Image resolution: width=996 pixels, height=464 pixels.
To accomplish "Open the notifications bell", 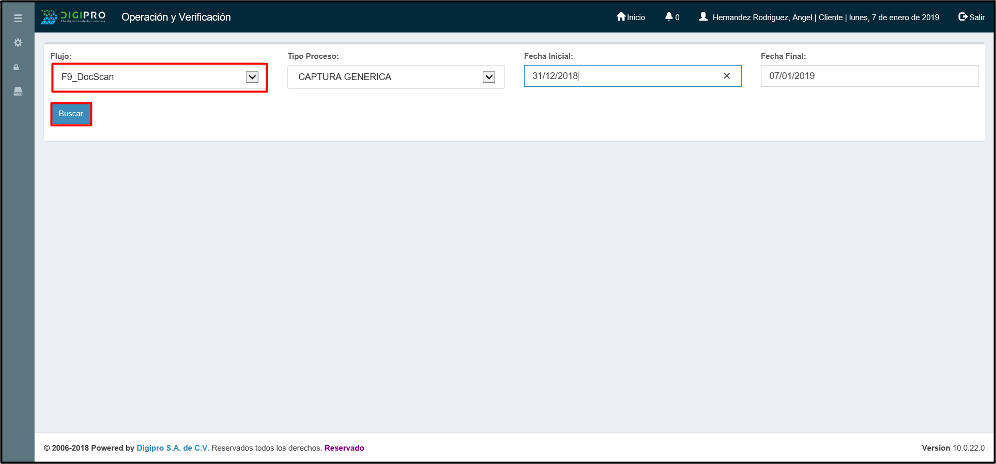I will pyautogui.click(x=670, y=17).
